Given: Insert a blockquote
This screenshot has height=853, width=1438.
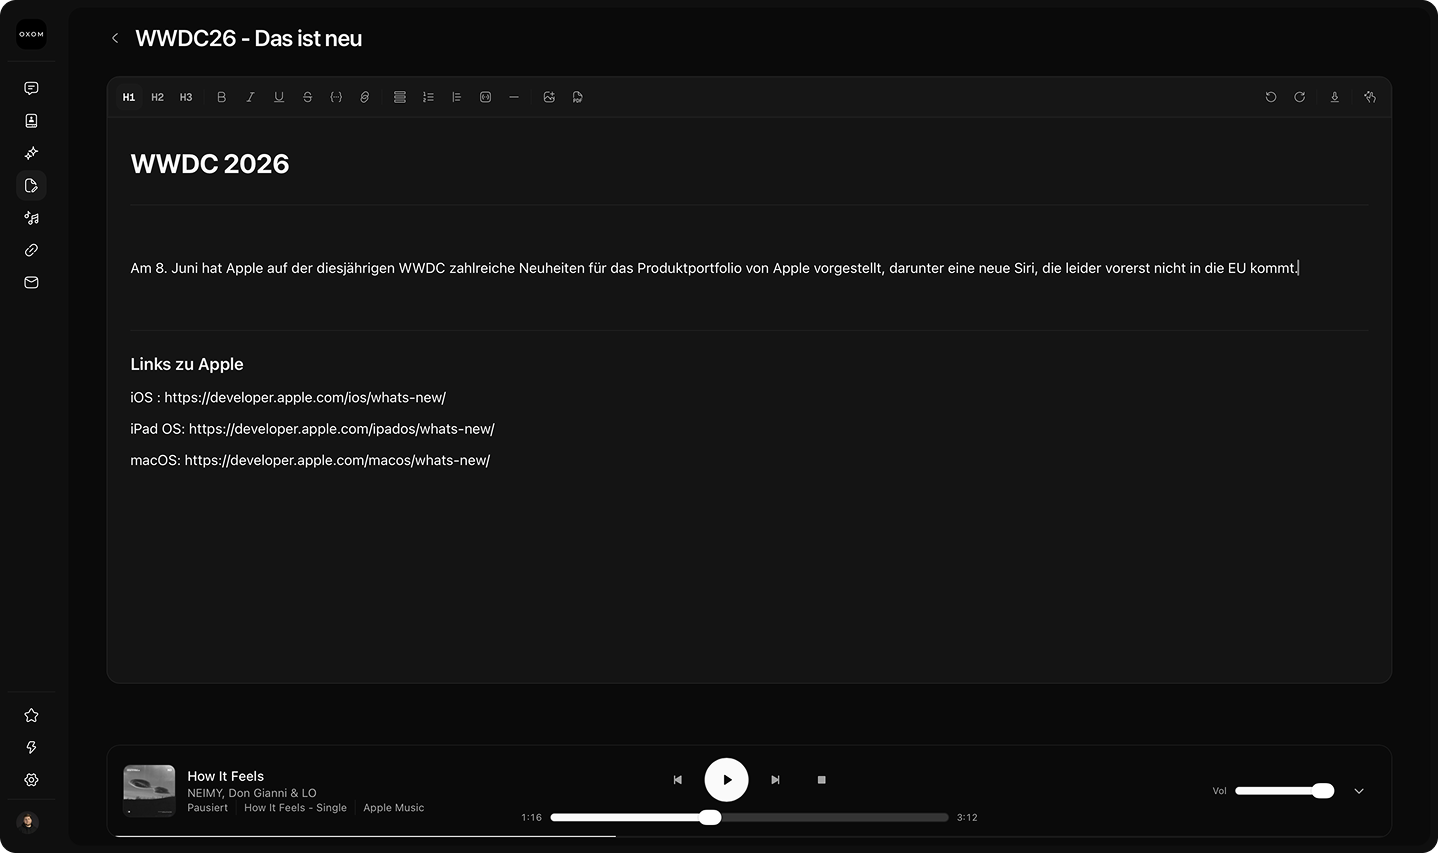Looking at the screenshot, I should click(457, 97).
